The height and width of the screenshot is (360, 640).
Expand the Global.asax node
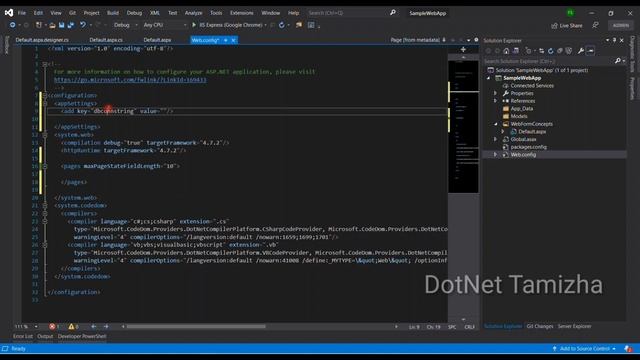[x=496, y=140]
